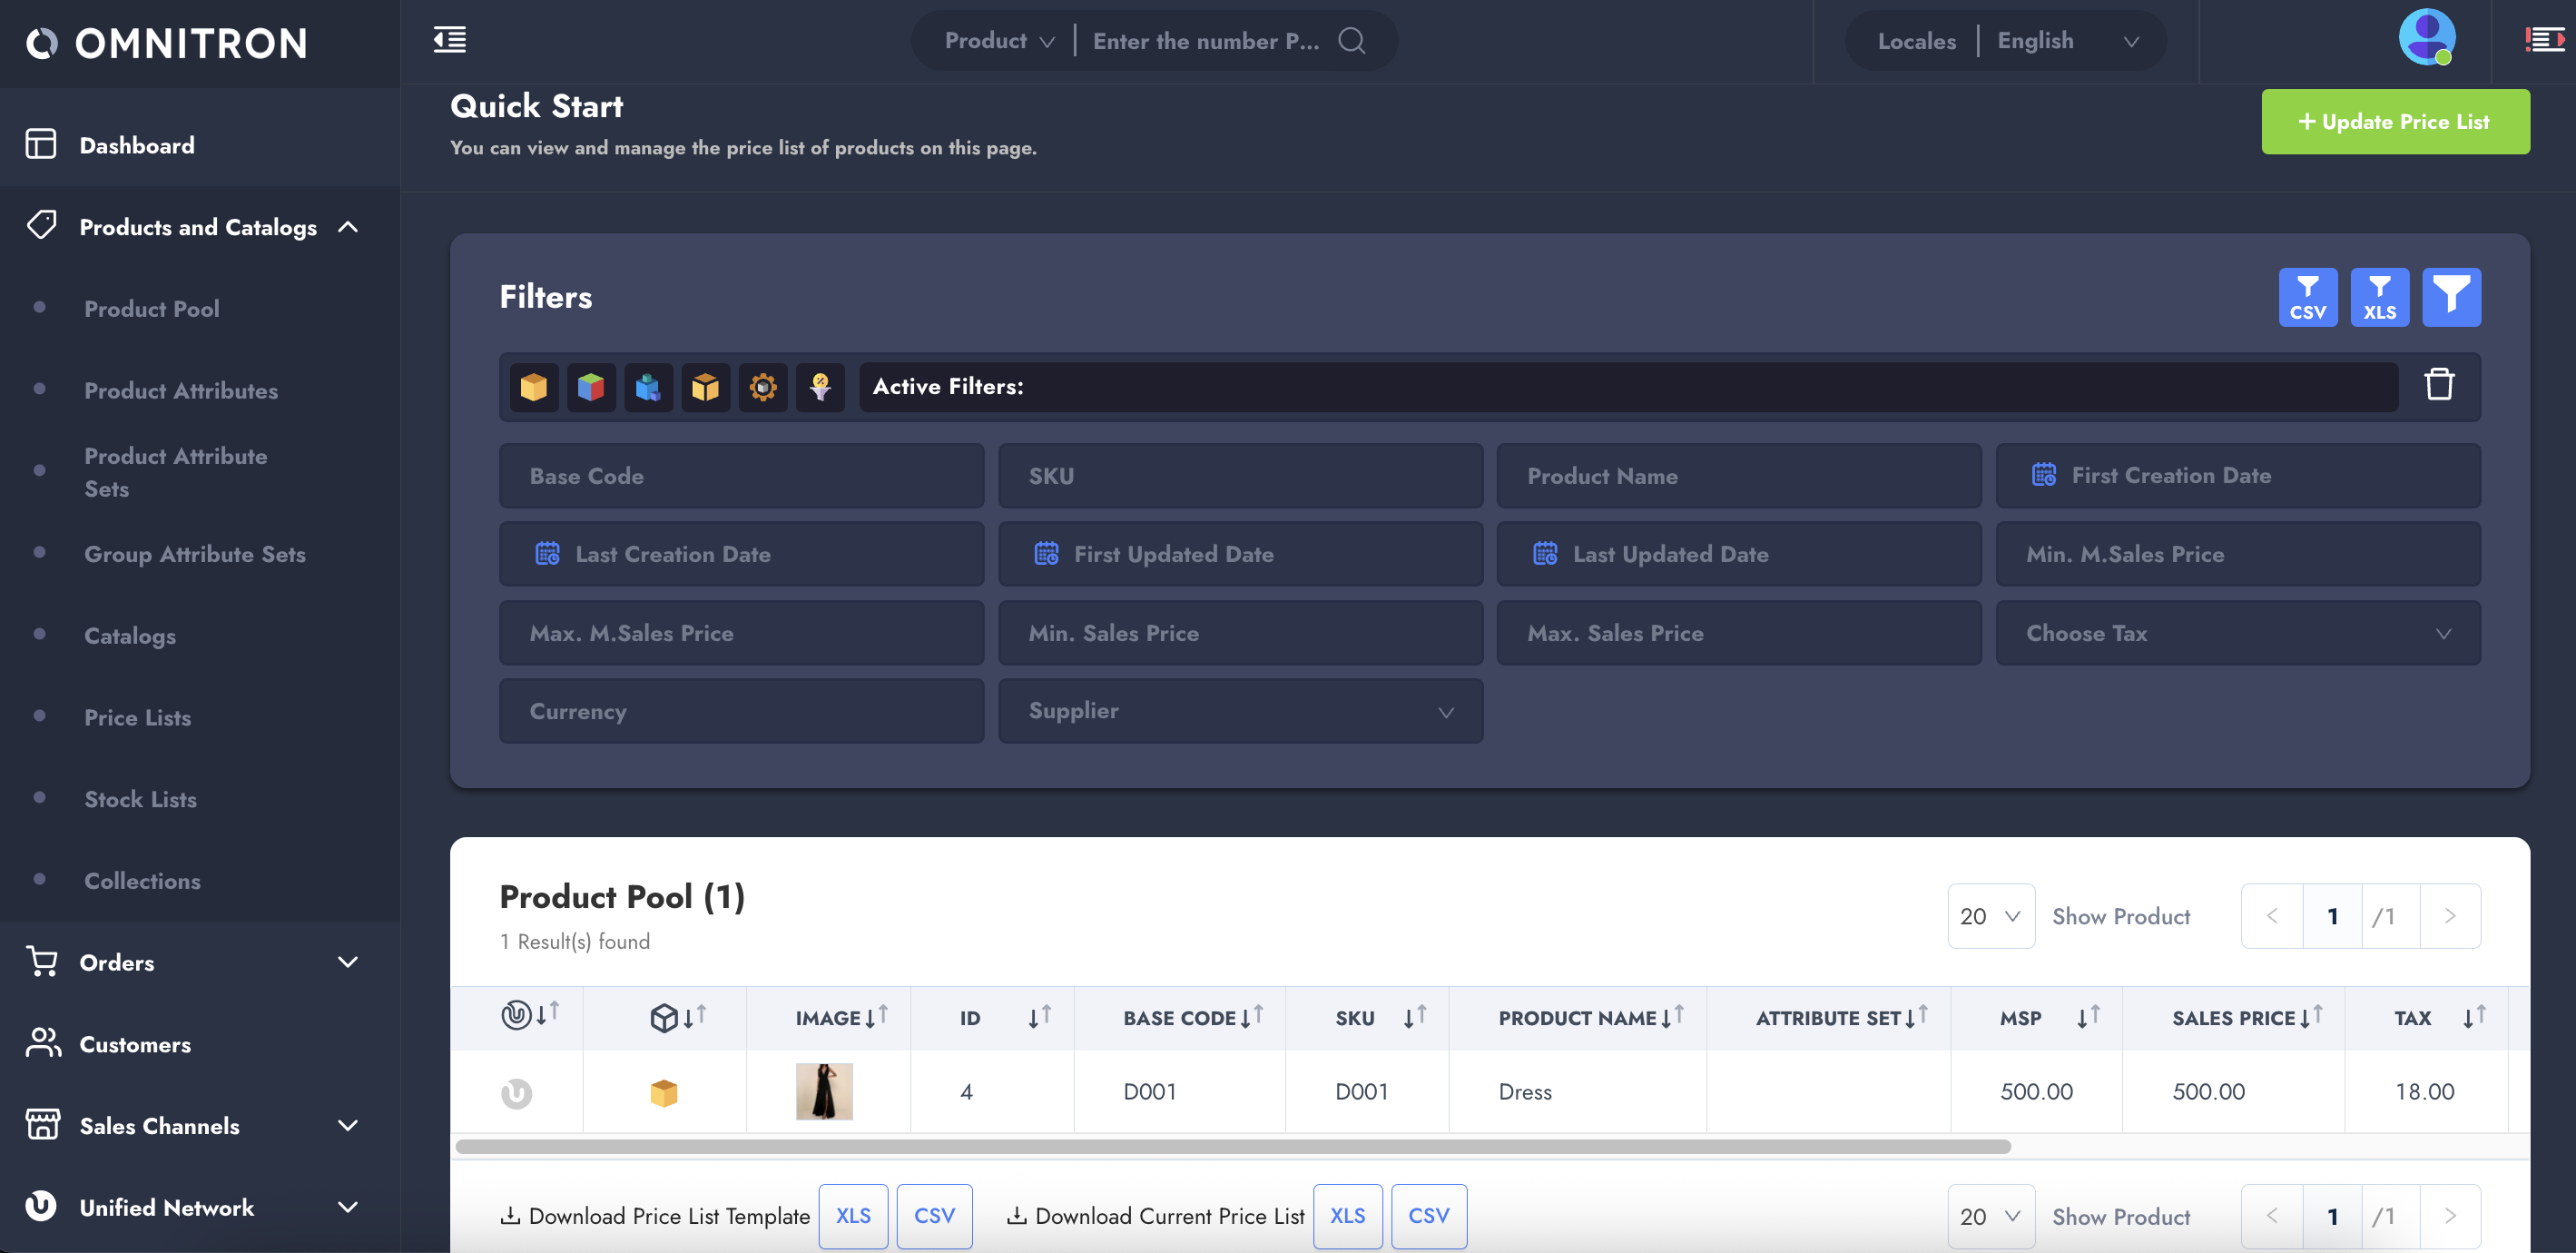Click the CSV filter export icon
2576x1253 pixels.
coord(2307,297)
